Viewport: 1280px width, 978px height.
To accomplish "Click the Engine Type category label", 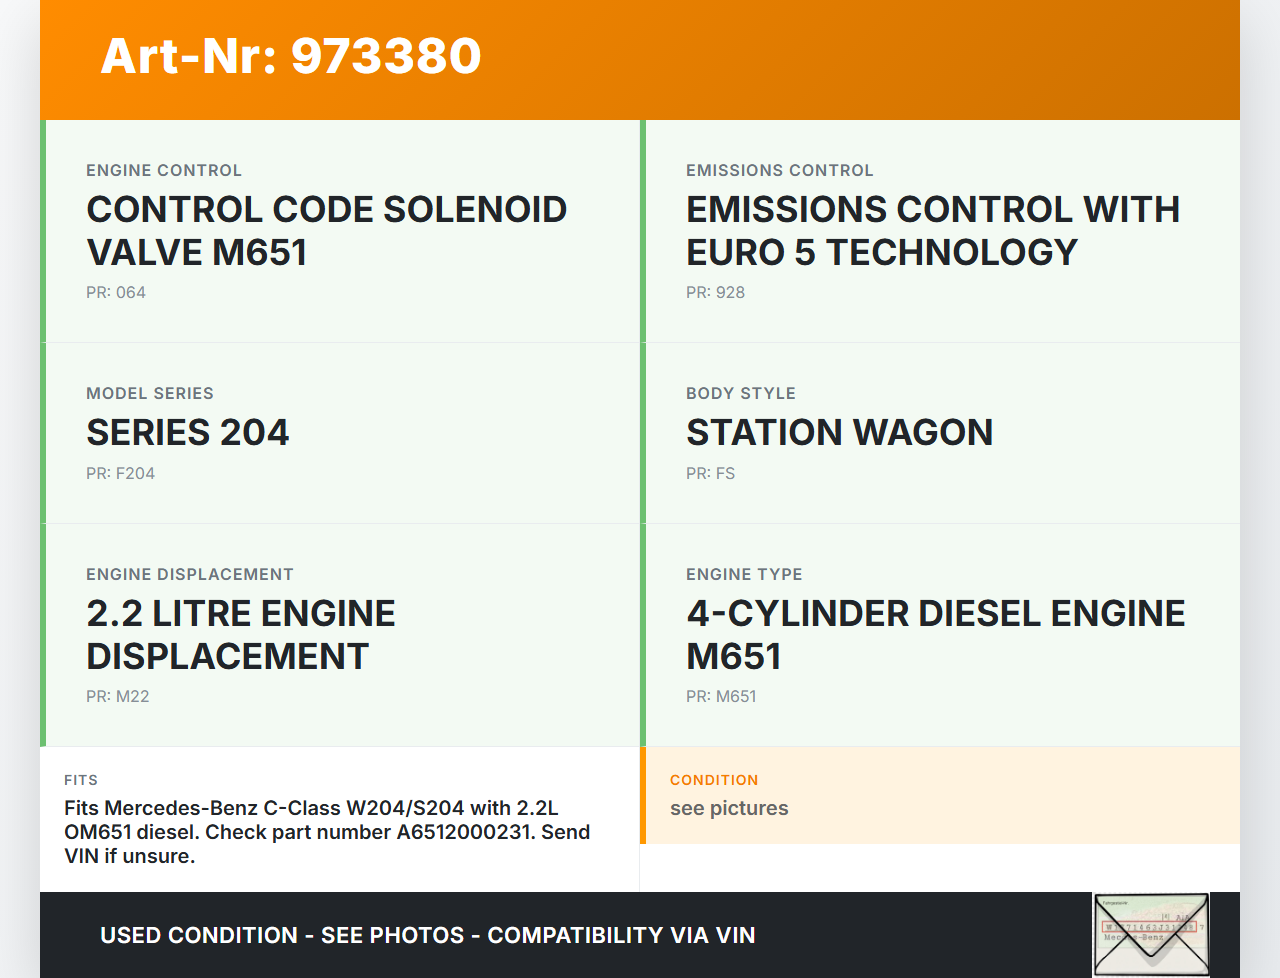I will [744, 575].
